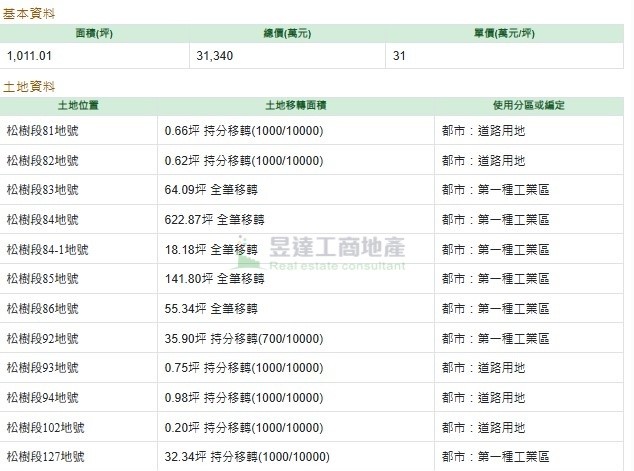Select the area value 1,011.01
This screenshot has height=471, width=634.
click(29, 56)
